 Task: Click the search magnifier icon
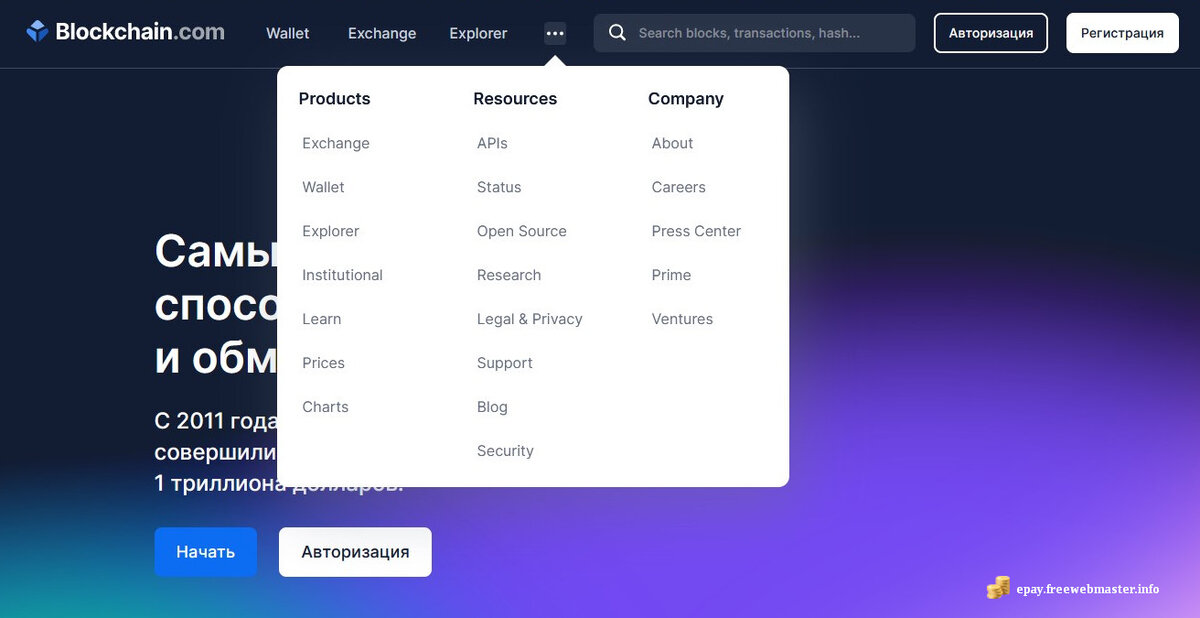tap(618, 33)
